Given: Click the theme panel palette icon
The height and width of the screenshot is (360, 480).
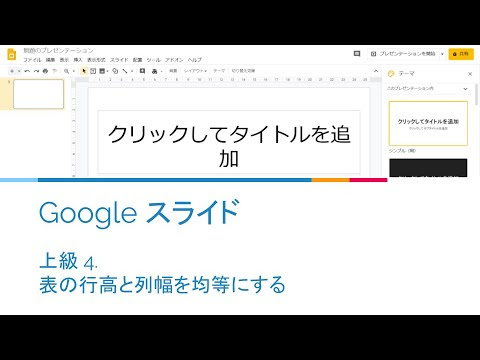Looking at the screenshot, I should click(391, 73).
